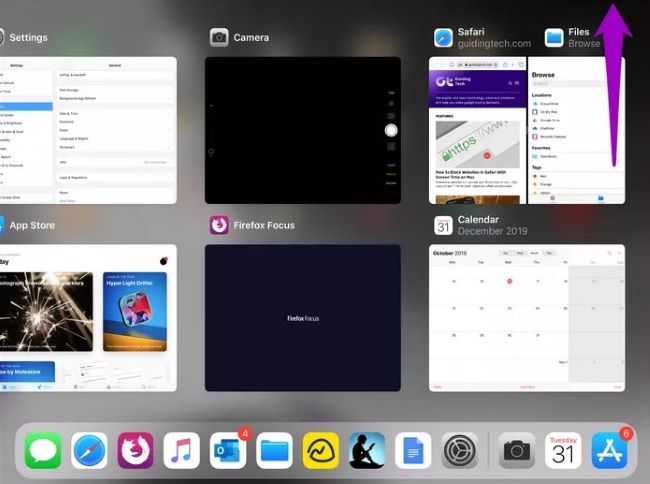
Task: Tap the Camera app icon above its card
Action: 219,38
